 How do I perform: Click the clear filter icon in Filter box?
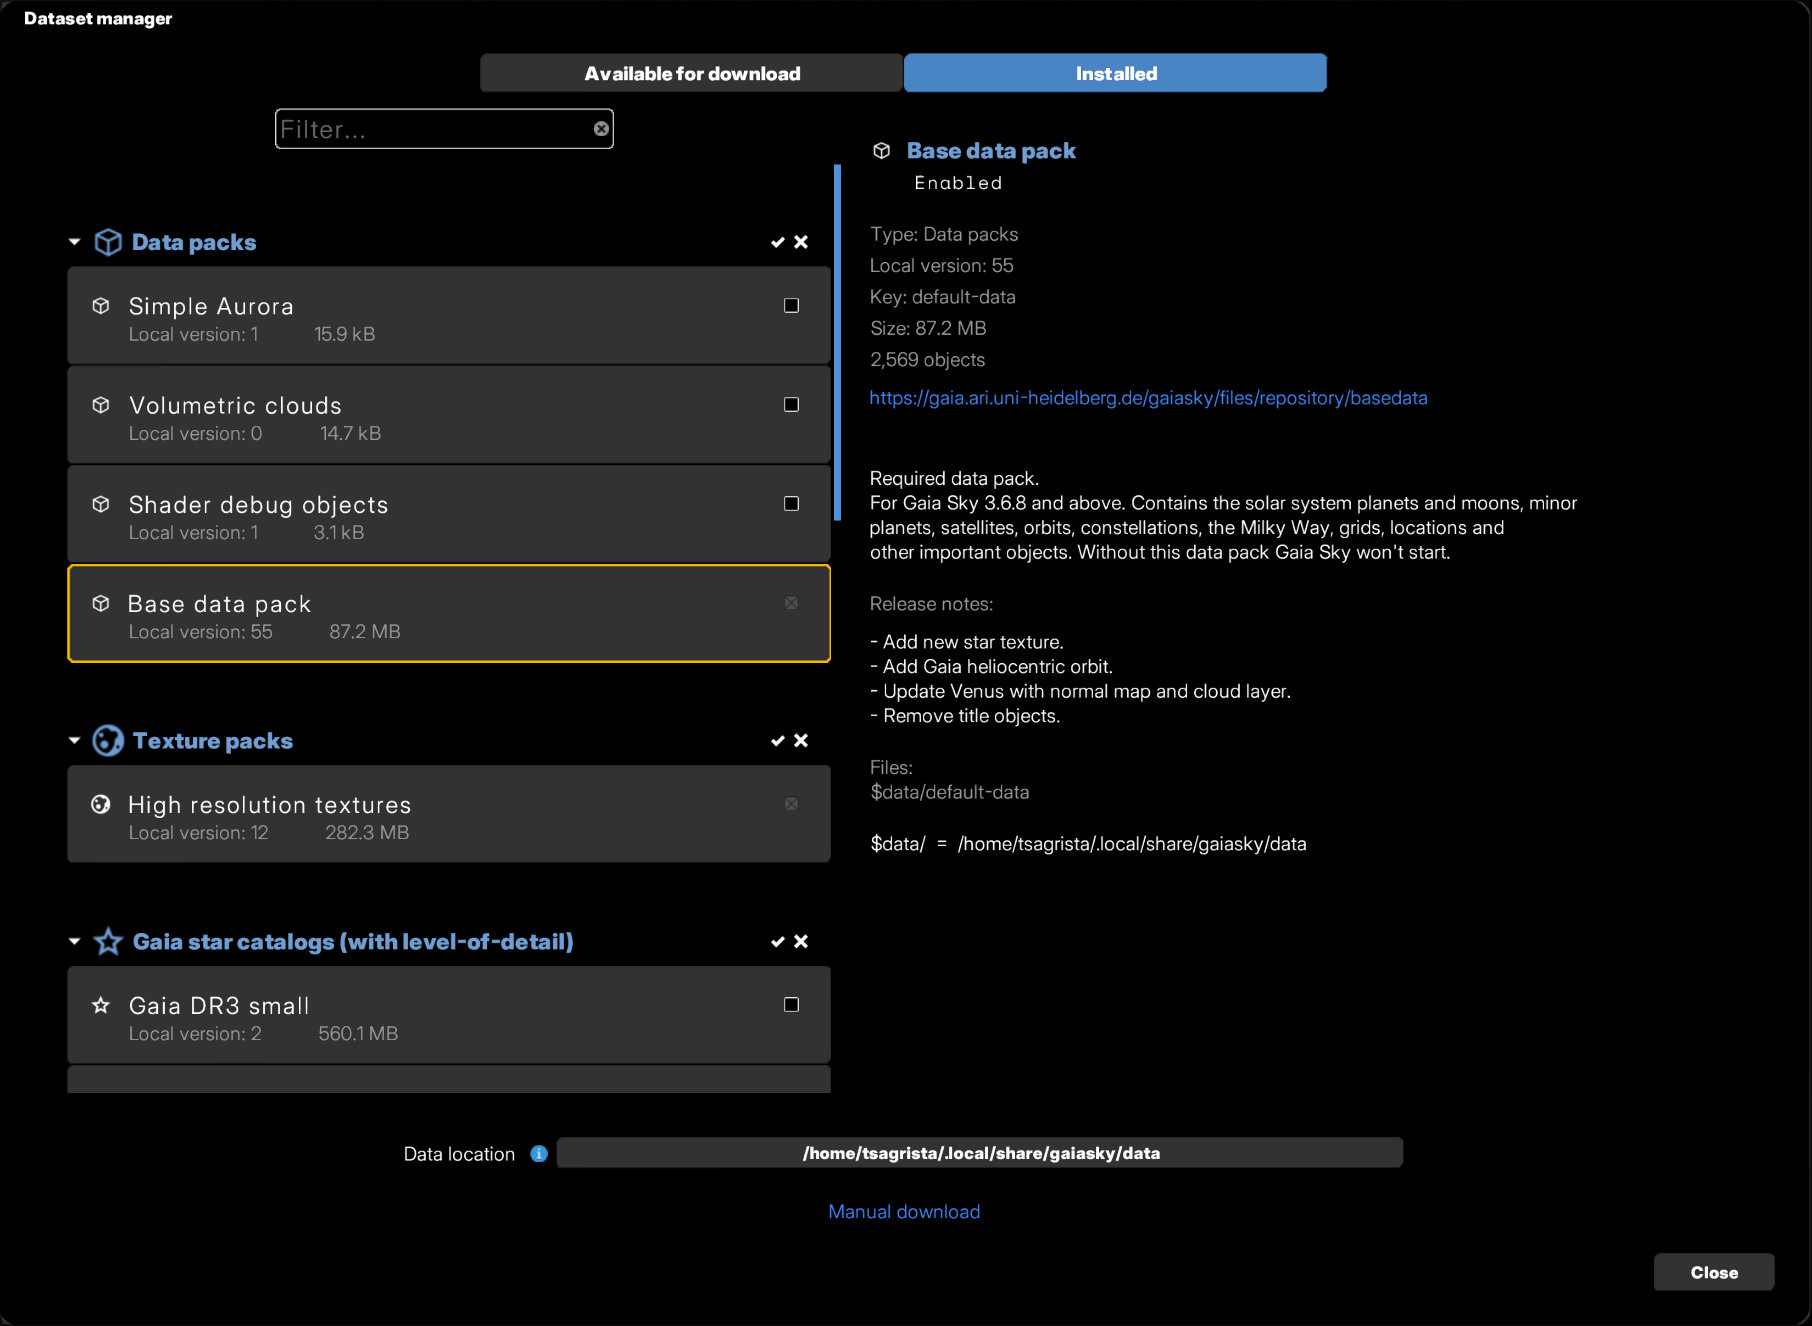tap(601, 129)
